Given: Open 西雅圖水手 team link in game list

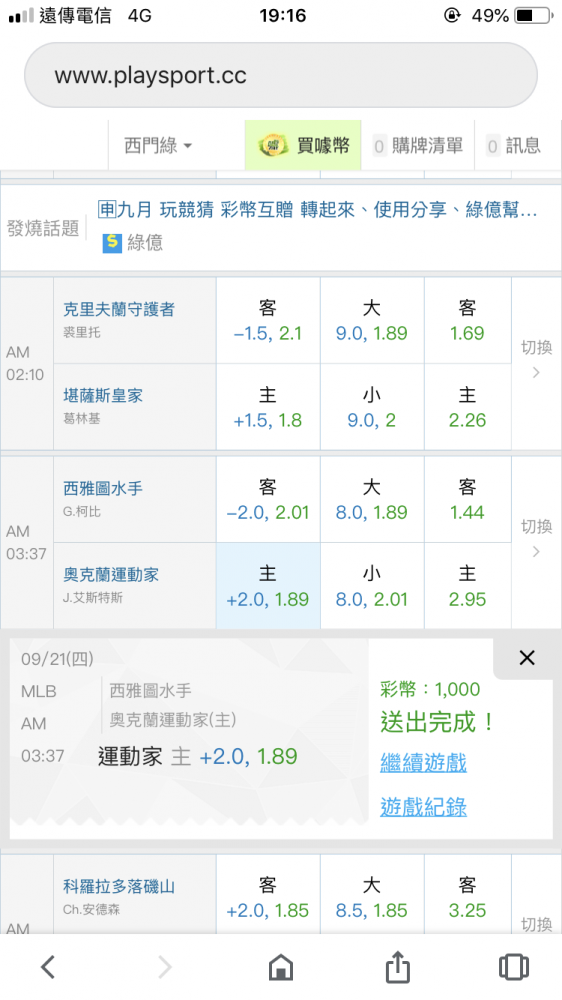Looking at the screenshot, I should coord(103,489).
